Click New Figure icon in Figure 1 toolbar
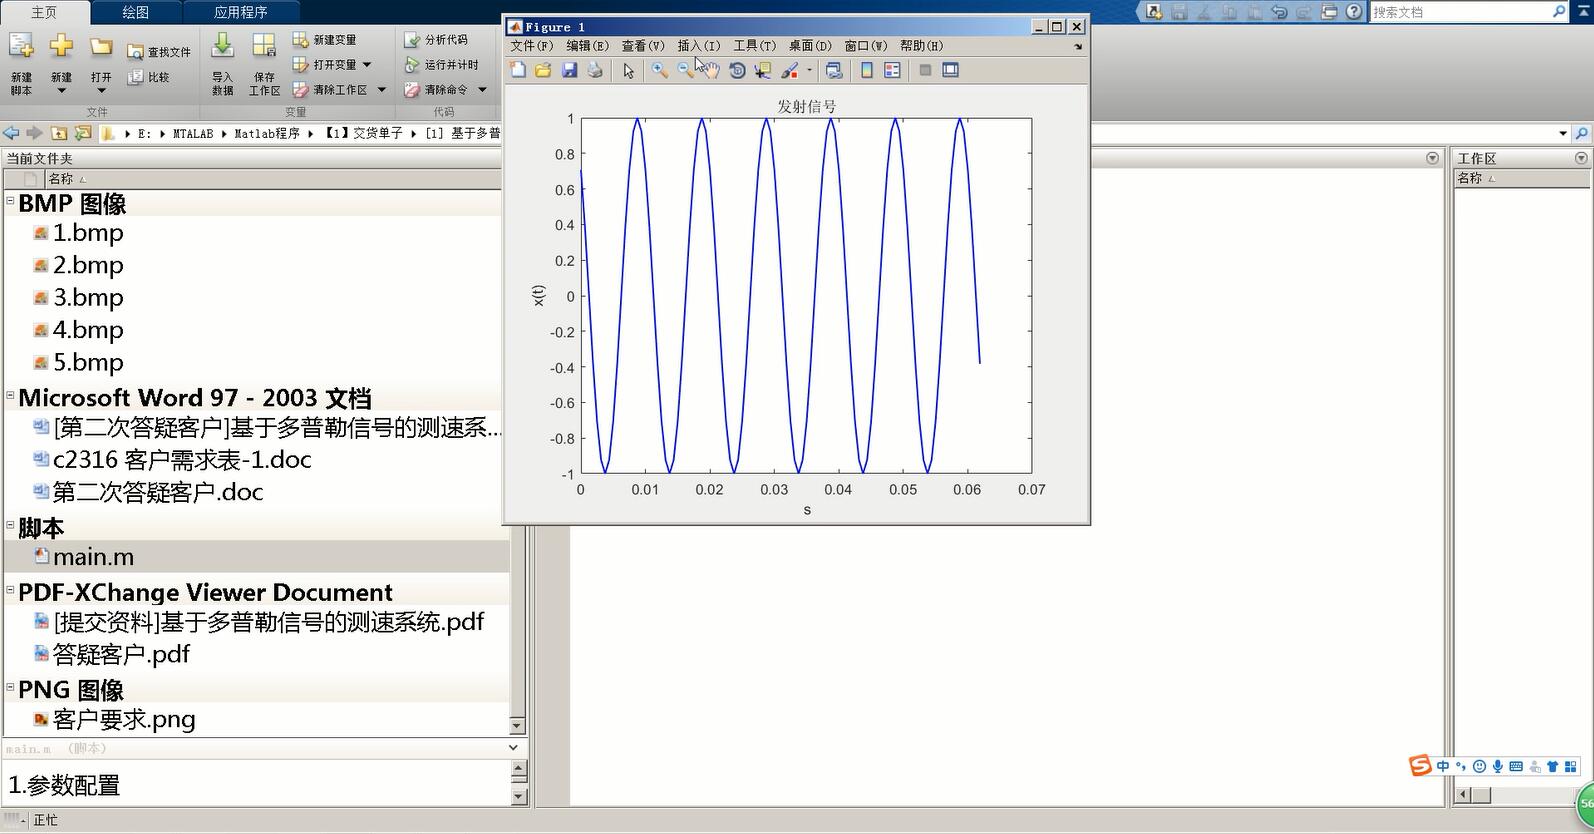Image resolution: width=1594 pixels, height=834 pixels. [518, 70]
